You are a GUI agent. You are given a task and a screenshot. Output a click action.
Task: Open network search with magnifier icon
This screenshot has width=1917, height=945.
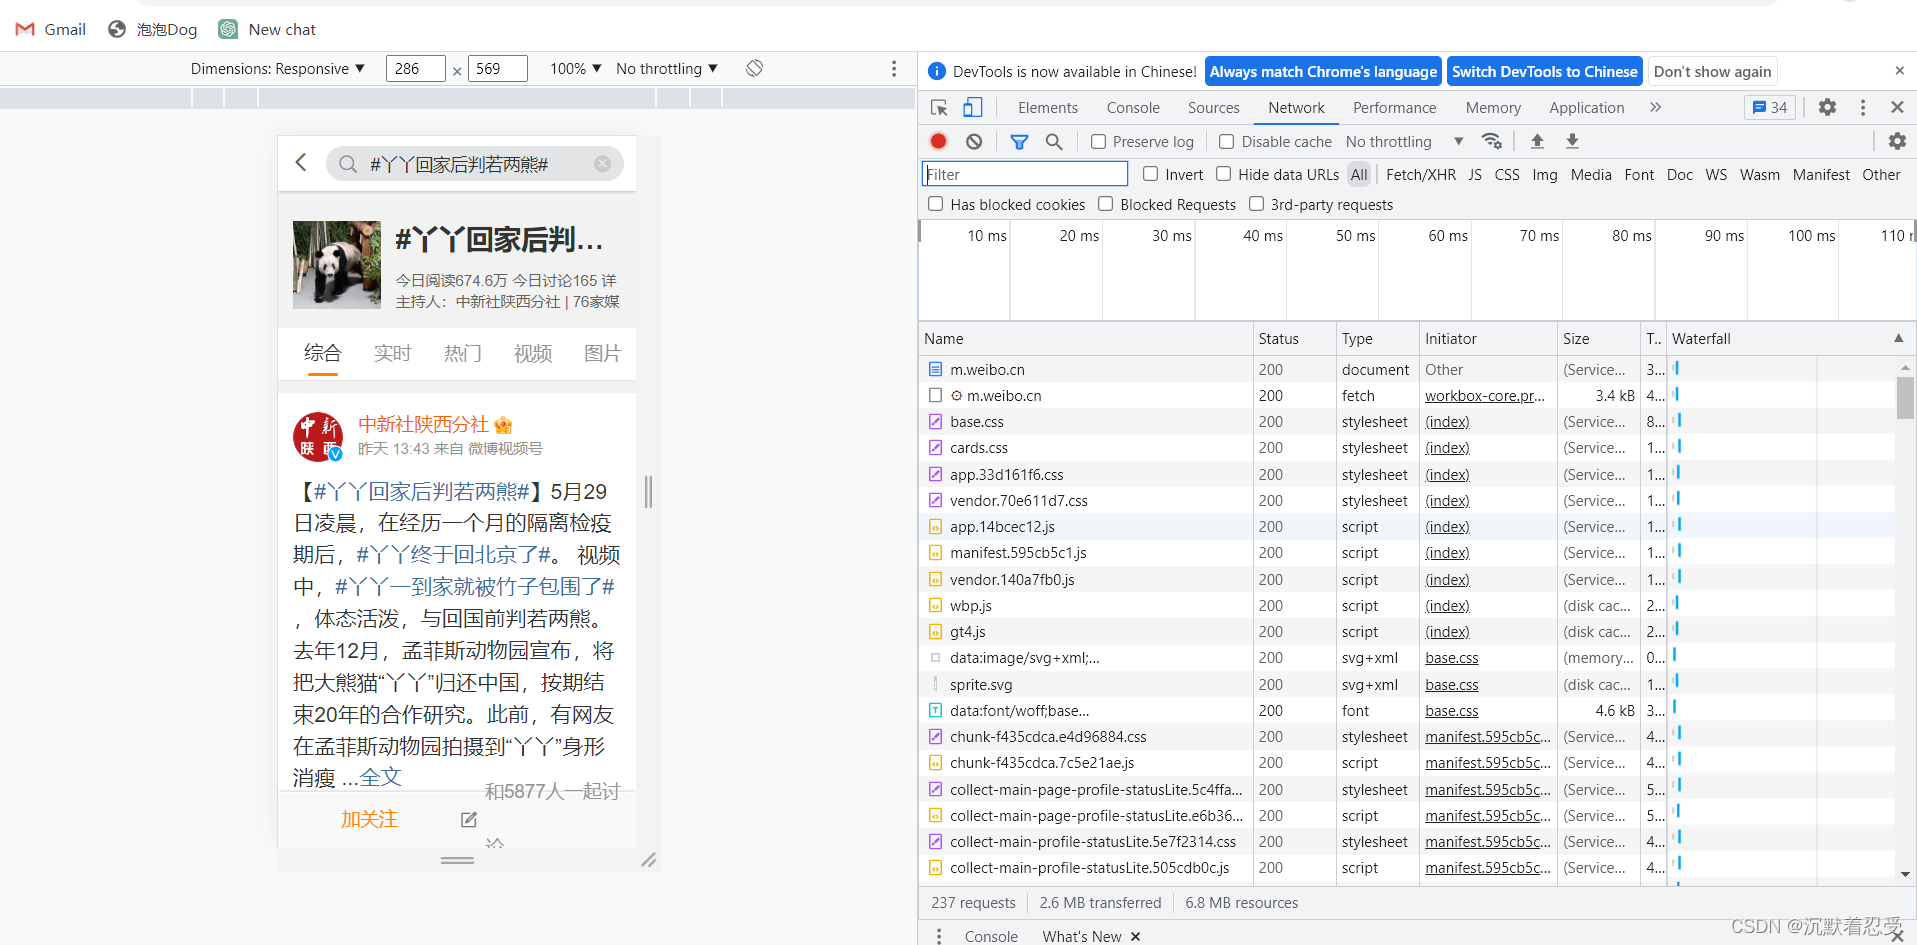1054,141
